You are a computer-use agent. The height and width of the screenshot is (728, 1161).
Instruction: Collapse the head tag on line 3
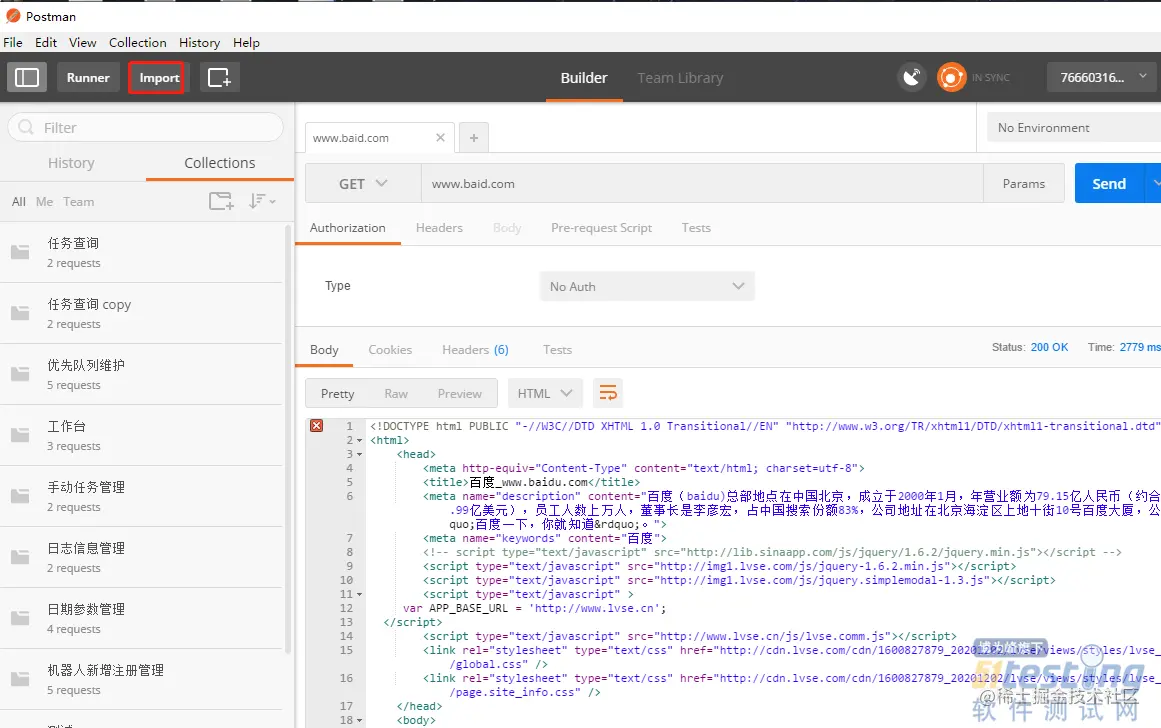tap(360, 455)
